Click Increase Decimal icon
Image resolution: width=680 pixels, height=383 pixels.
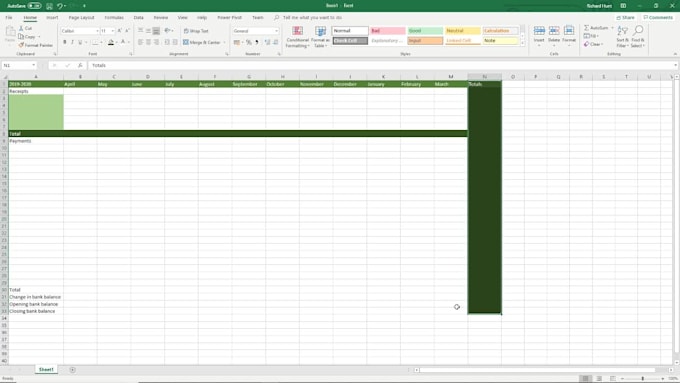pyautogui.click(x=267, y=42)
